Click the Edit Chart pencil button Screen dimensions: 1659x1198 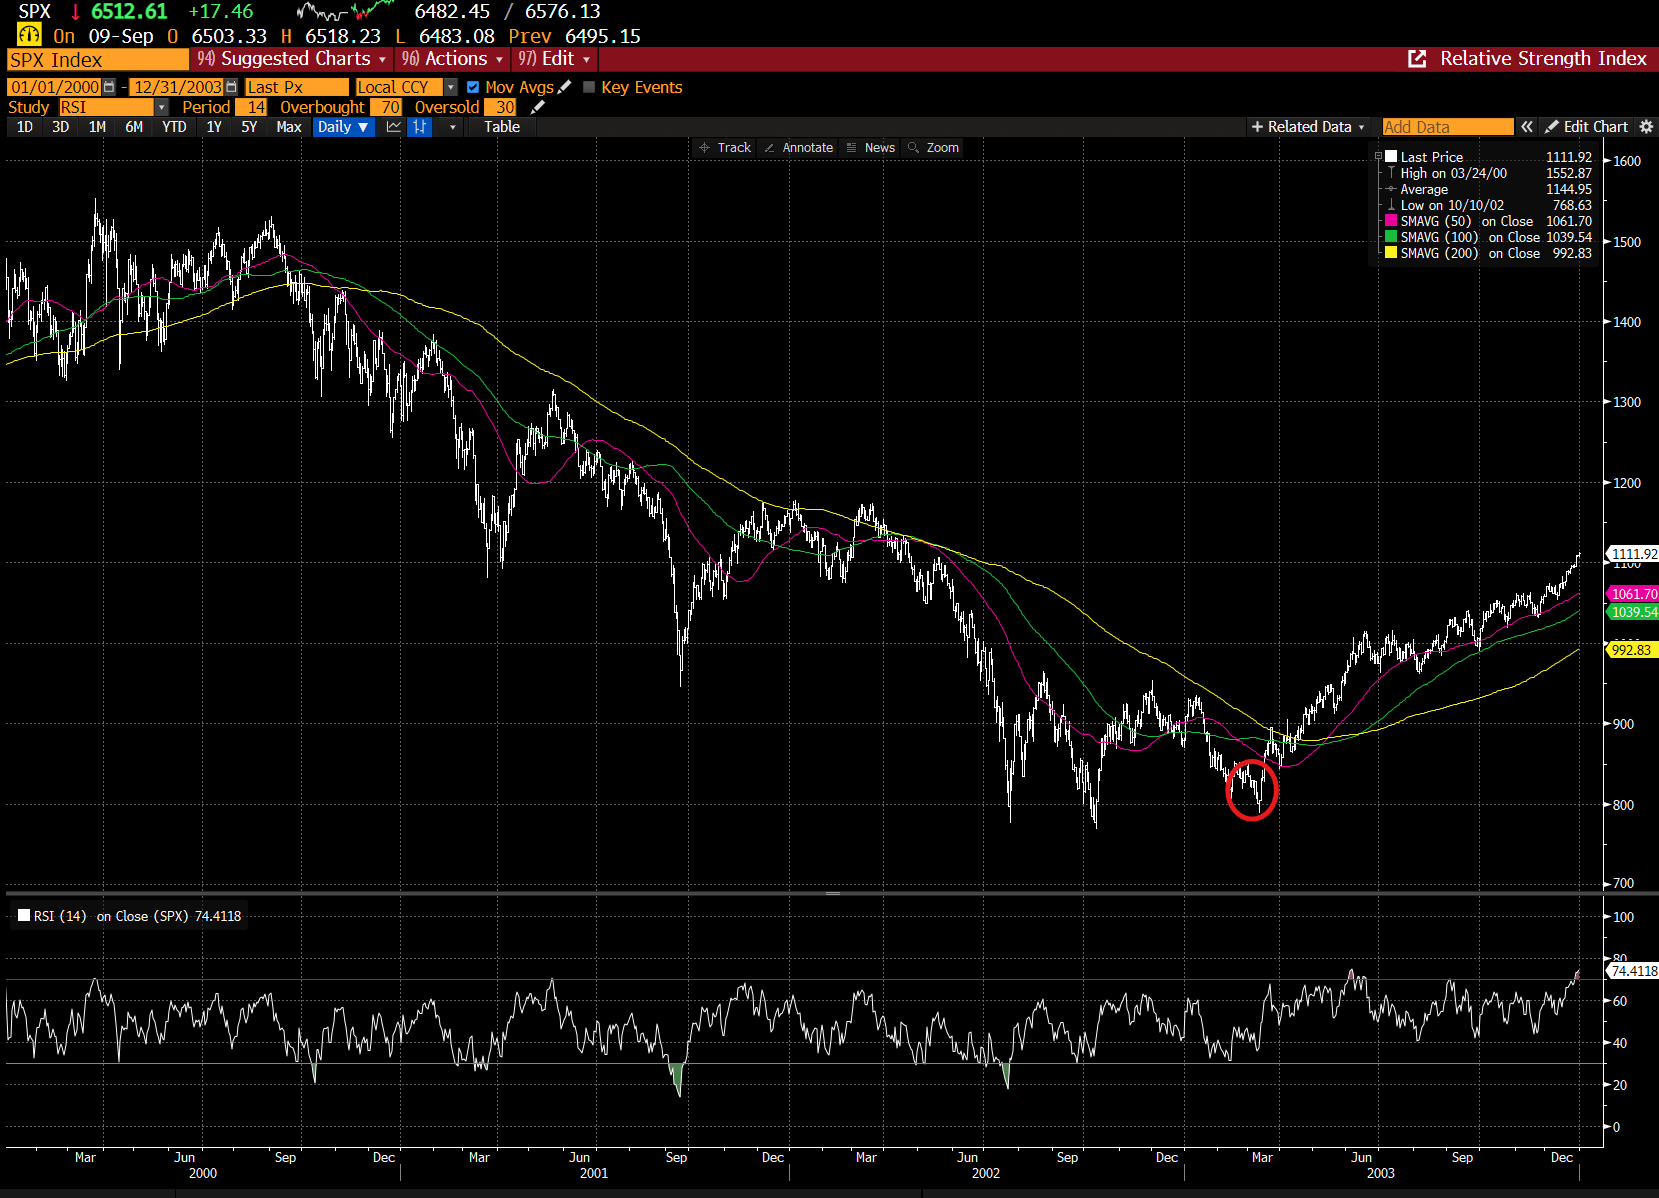point(1586,127)
